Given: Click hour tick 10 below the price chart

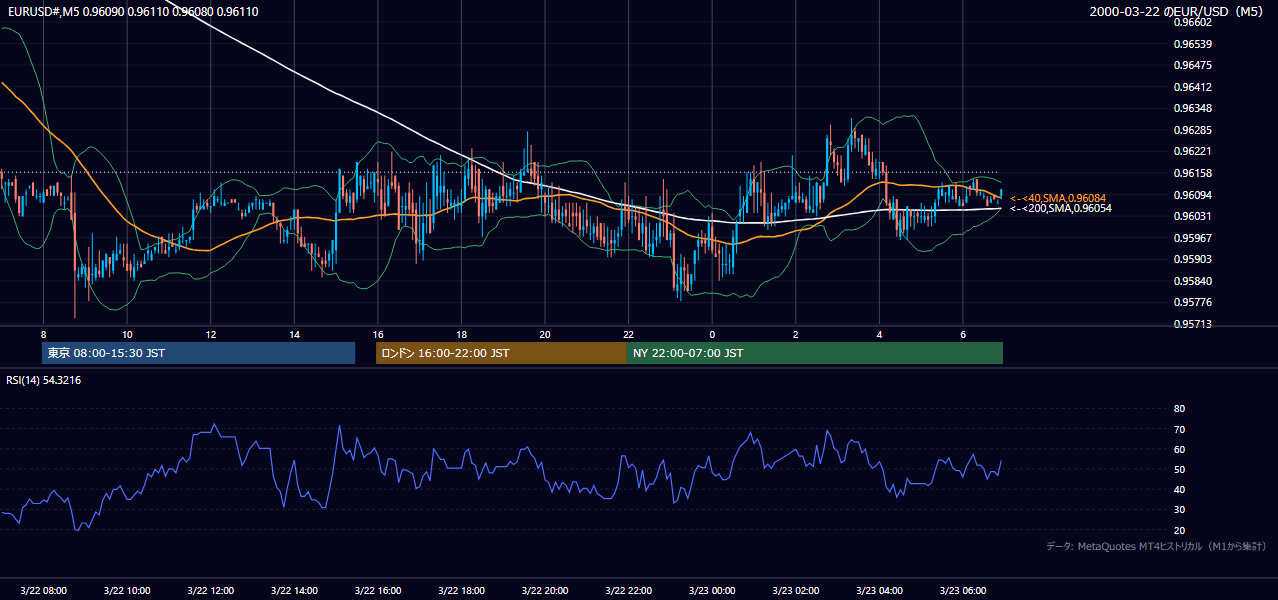Looking at the screenshot, I should [x=126, y=334].
